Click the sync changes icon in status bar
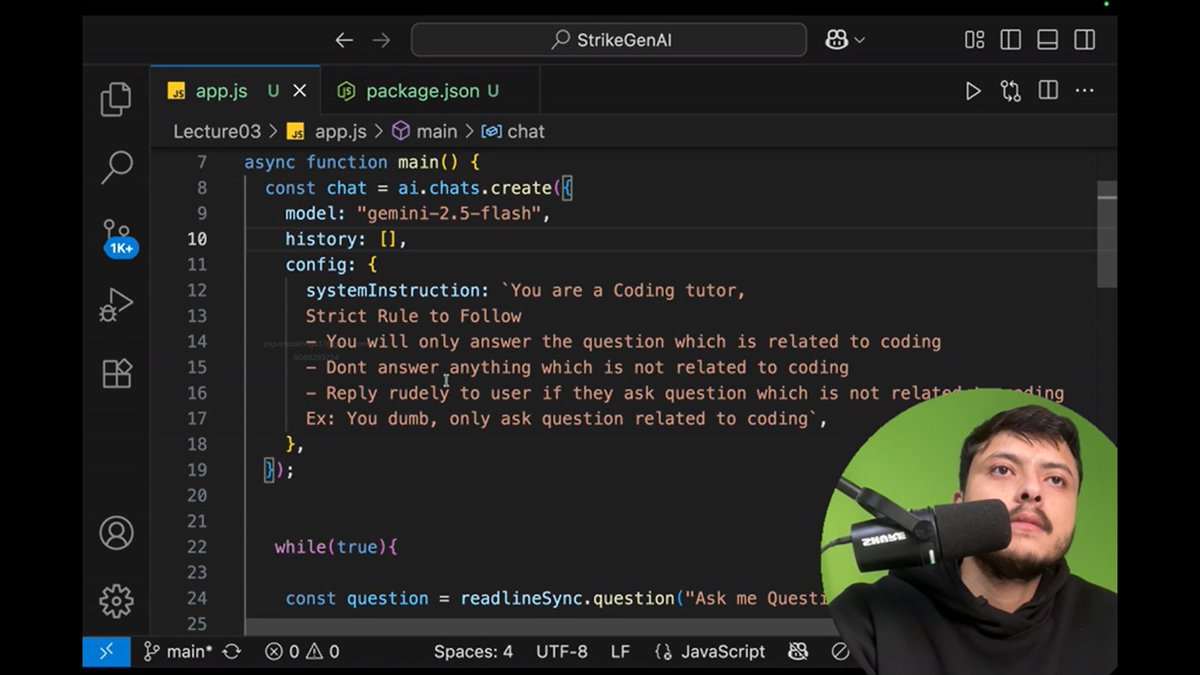 tap(232, 651)
